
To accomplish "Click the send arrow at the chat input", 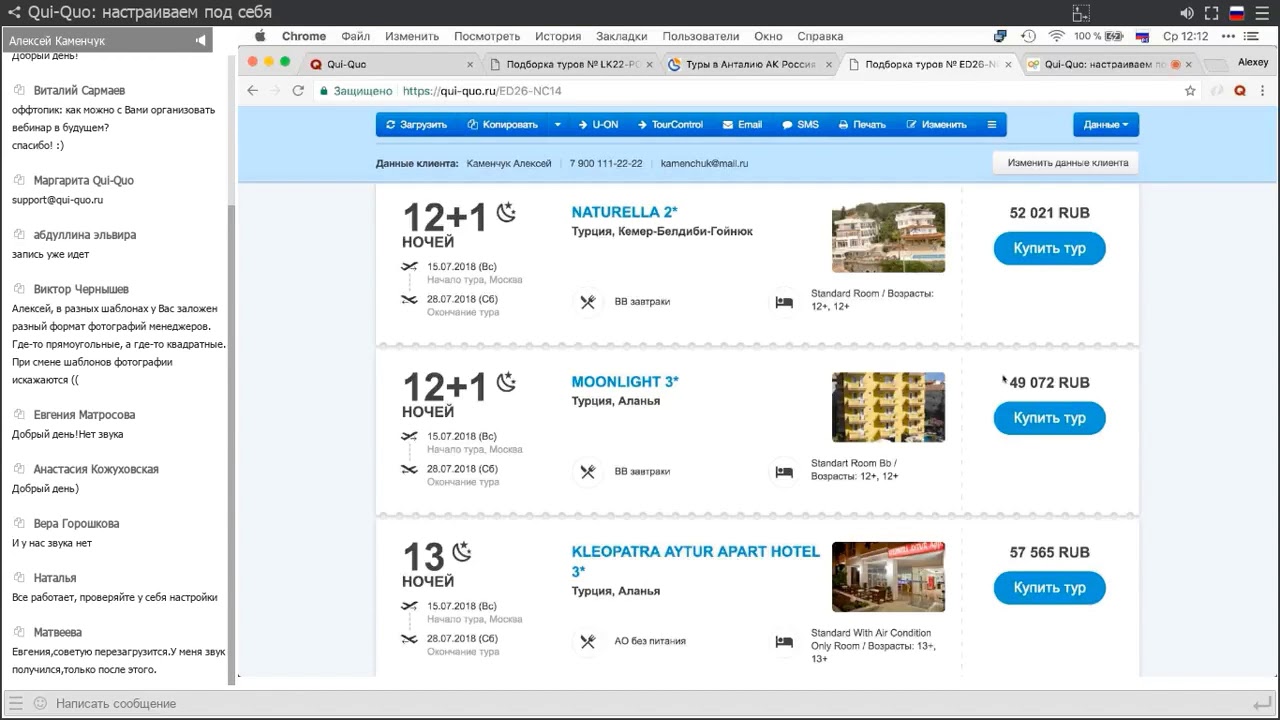I will [1261, 703].
